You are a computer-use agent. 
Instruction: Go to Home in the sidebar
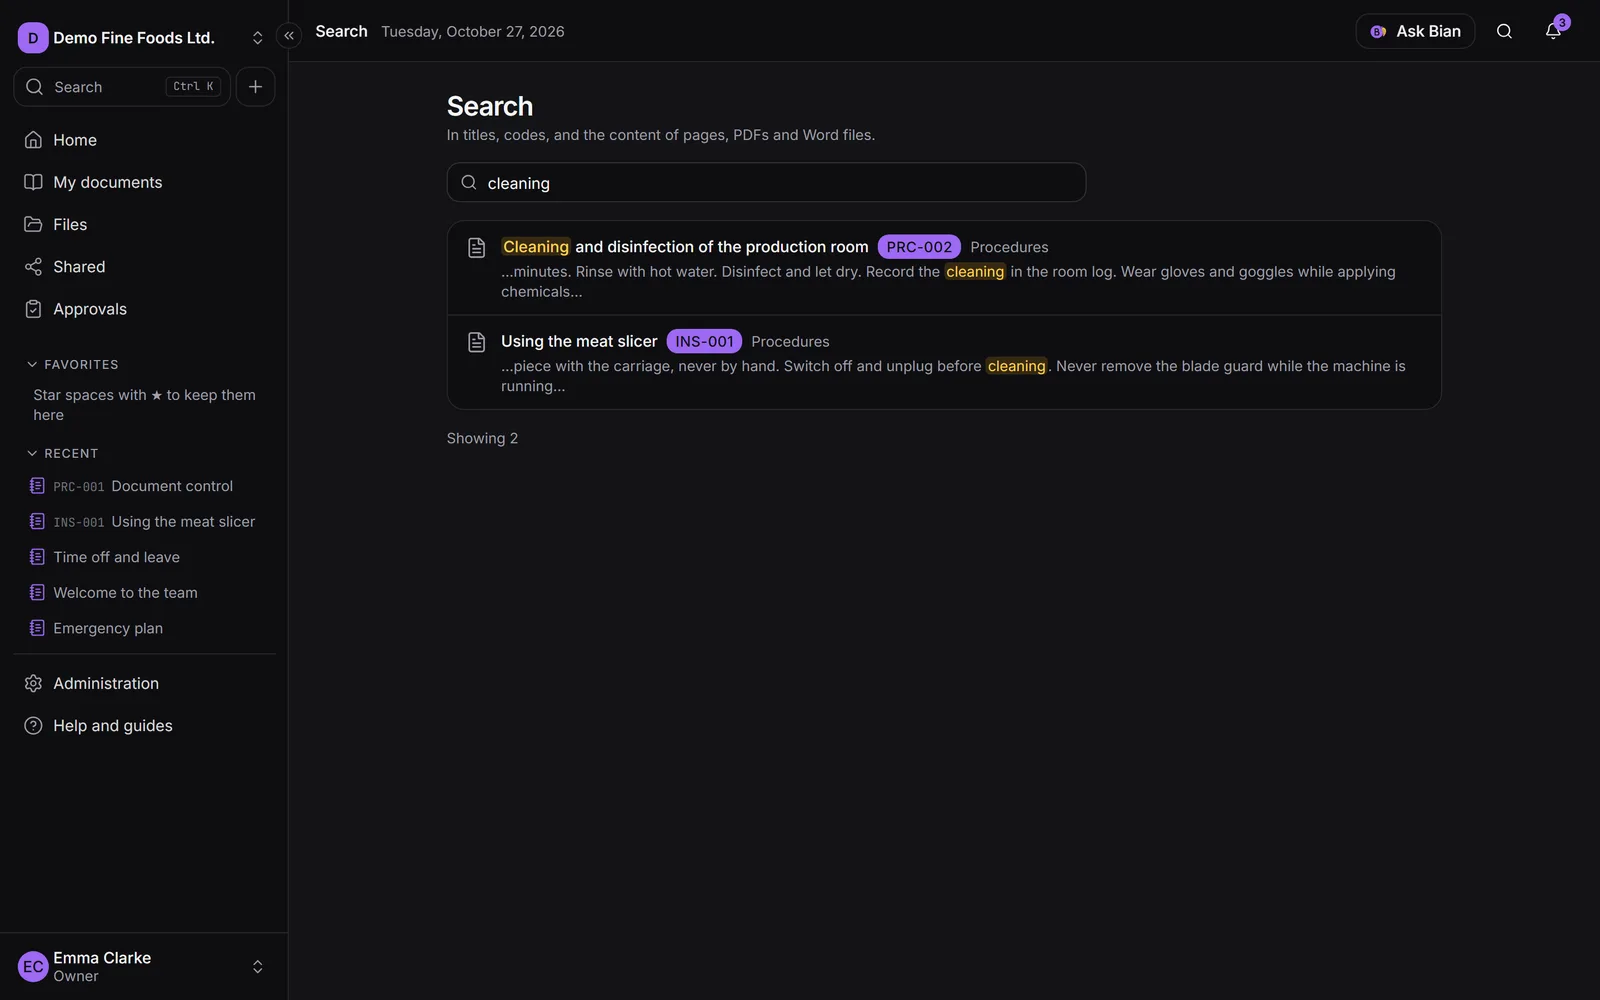(144, 140)
